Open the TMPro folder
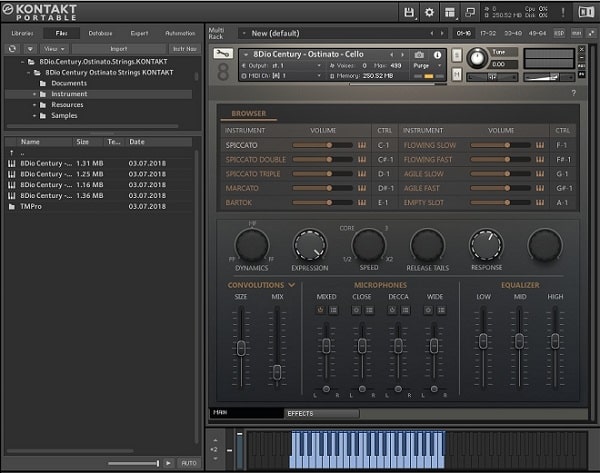Screen dimensions: 600x473 (31, 206)
